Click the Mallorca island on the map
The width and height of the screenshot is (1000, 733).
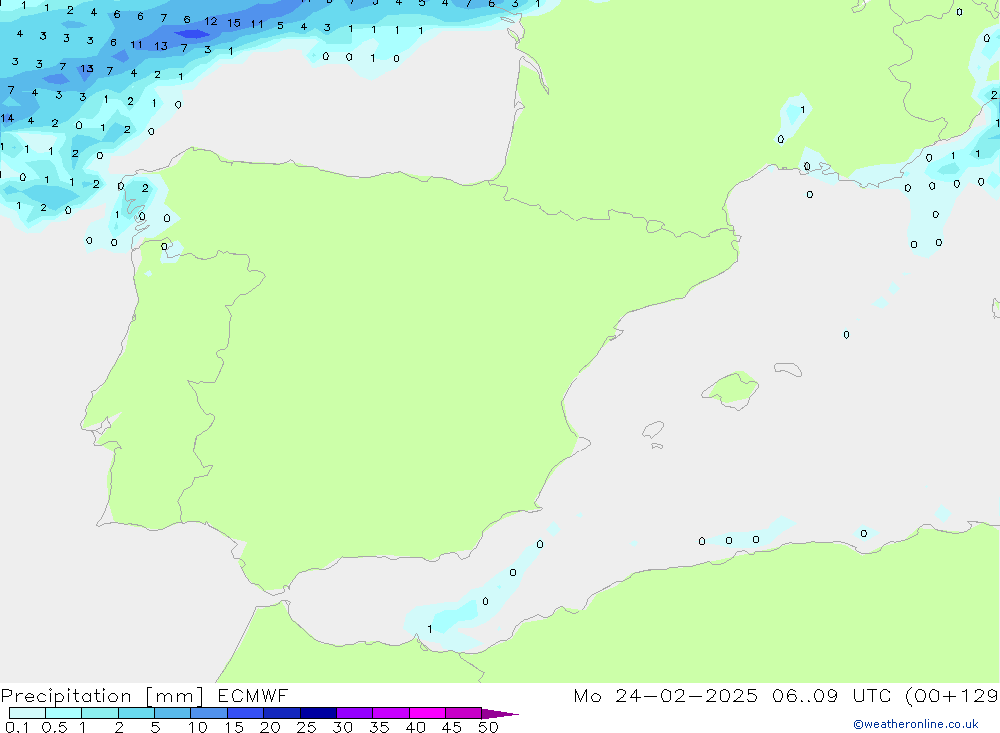(x=731, y=389)
